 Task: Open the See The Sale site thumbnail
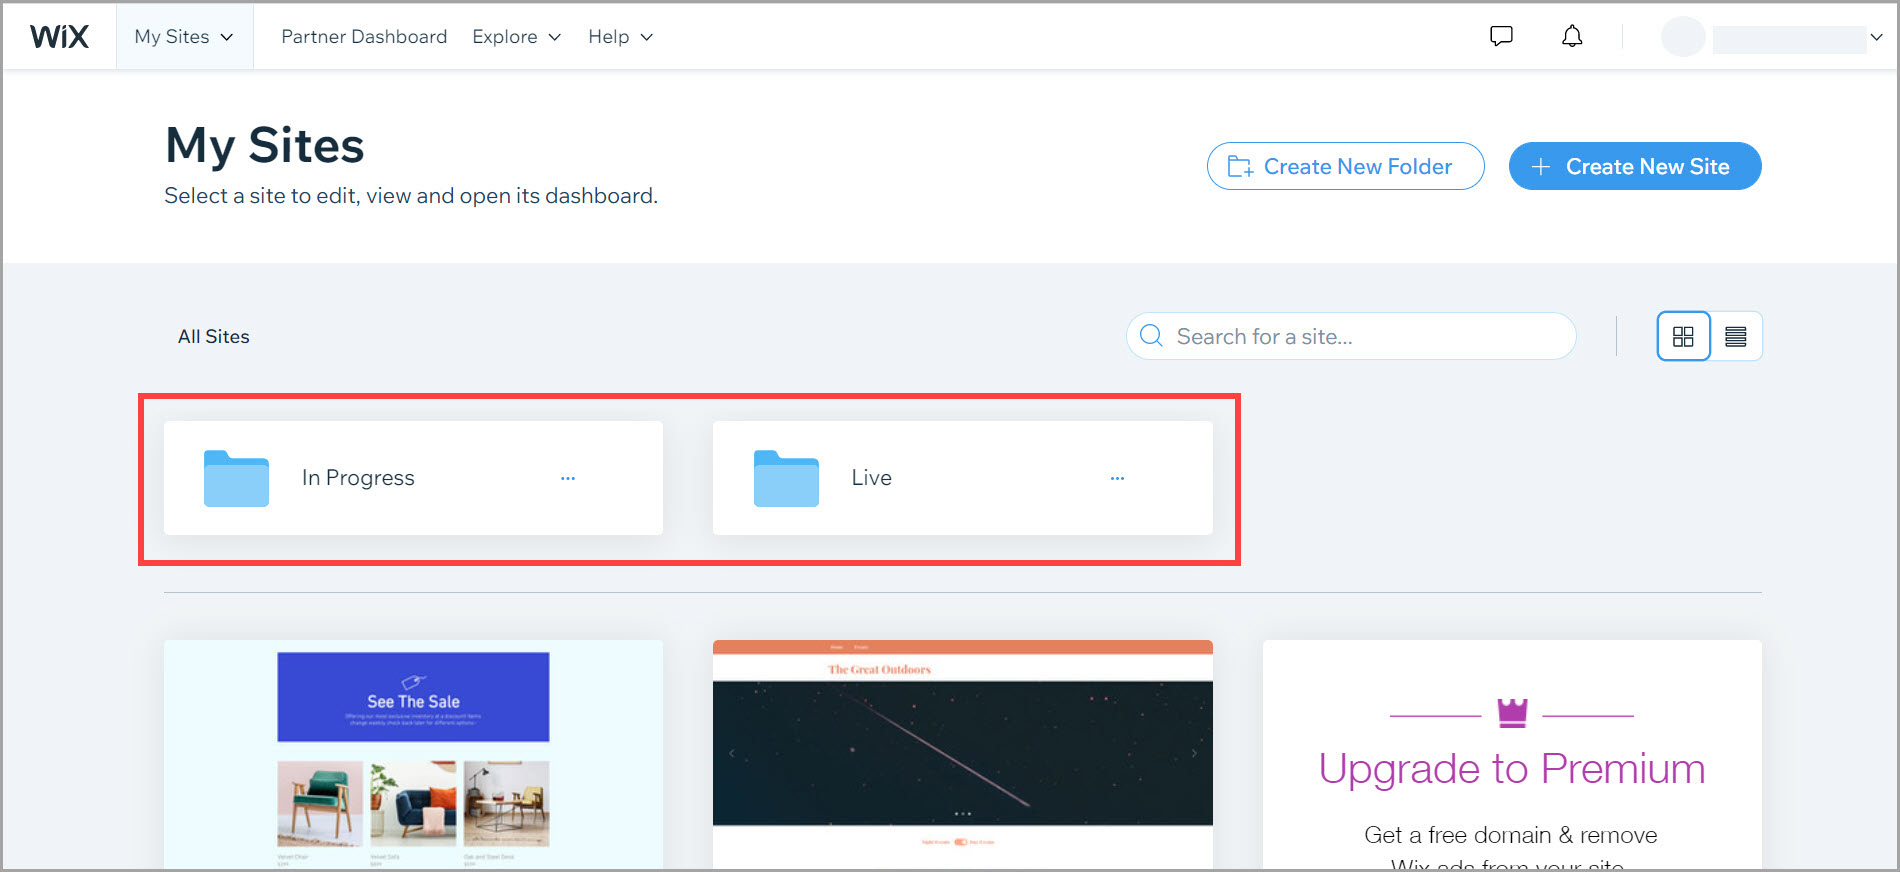(413, 755)
